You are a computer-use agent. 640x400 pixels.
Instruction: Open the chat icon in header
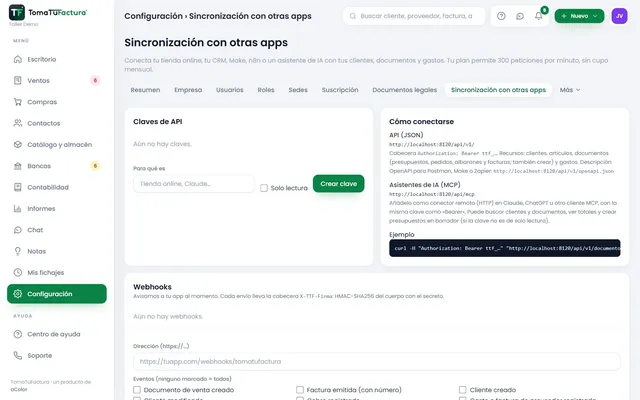(x=520, y=16)
